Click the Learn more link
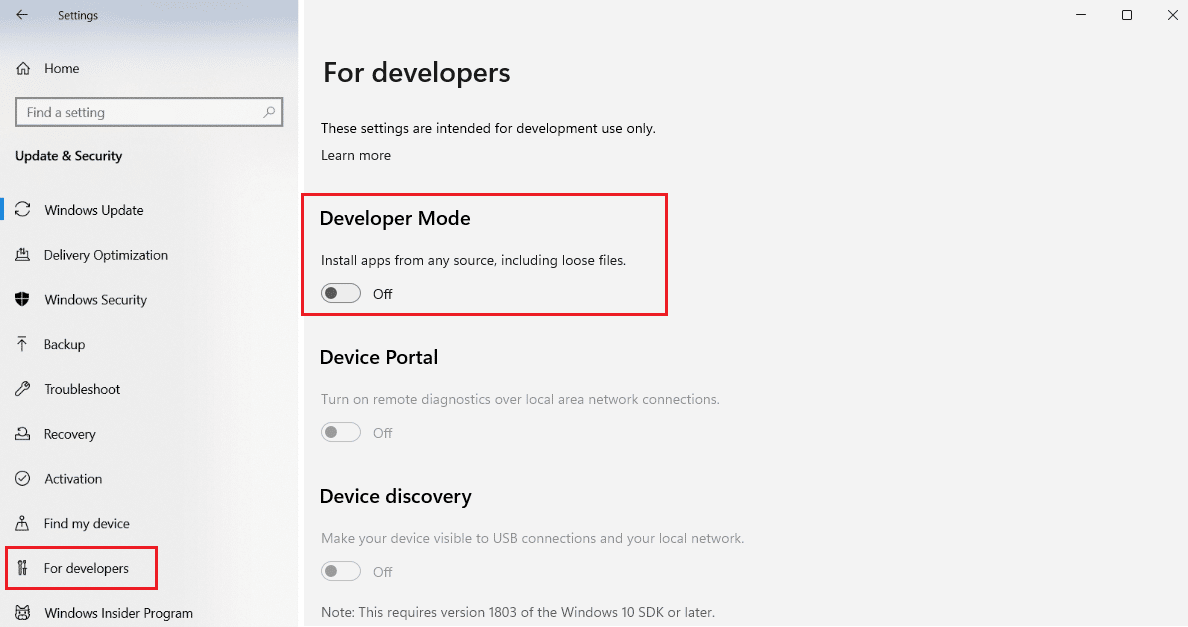1188x627 pixels. tap(356, 155)
